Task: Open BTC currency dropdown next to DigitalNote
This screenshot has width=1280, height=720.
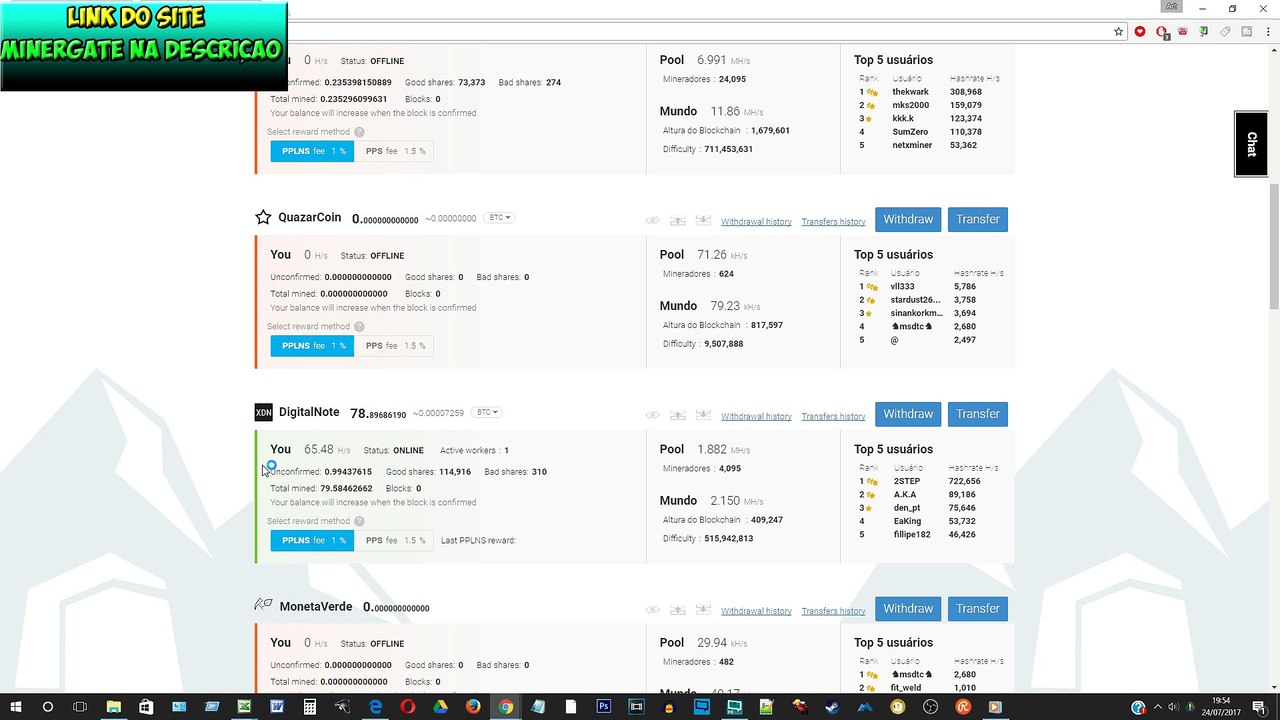Action: 487,412
